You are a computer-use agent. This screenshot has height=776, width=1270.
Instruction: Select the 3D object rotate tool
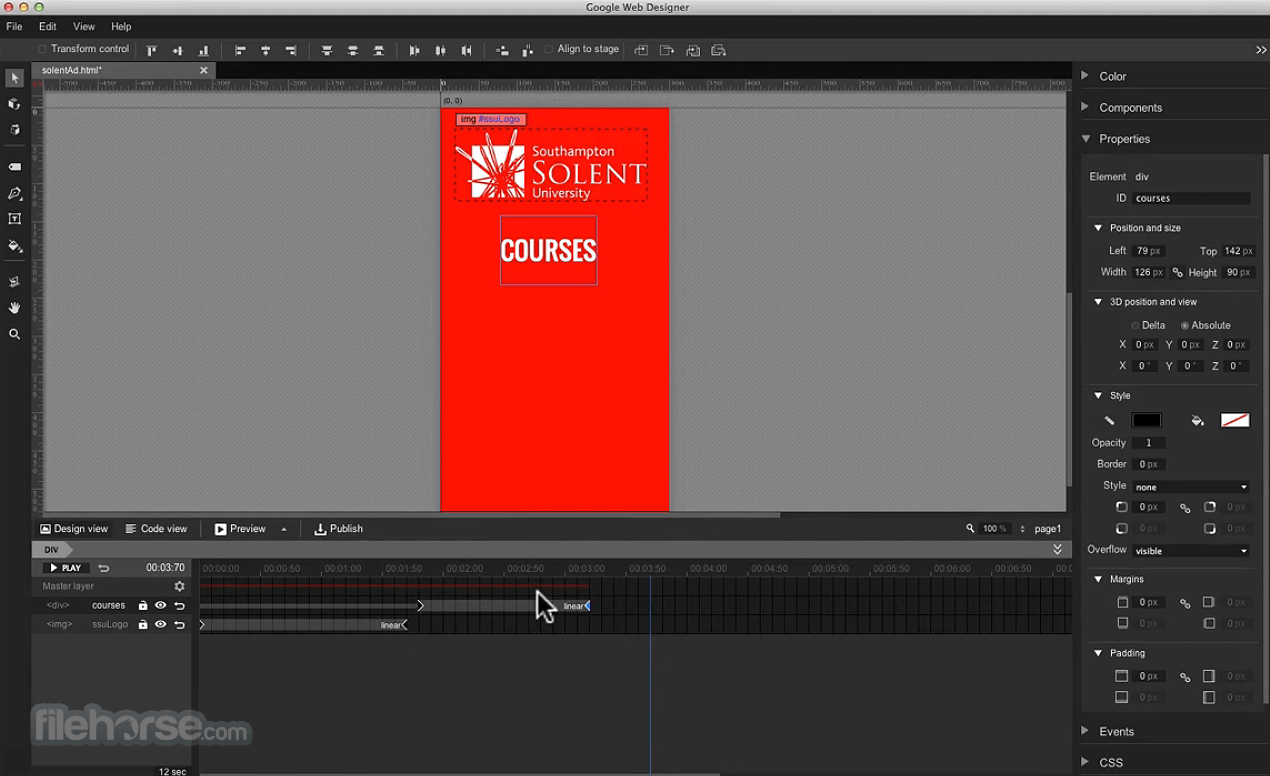(14, 104)
